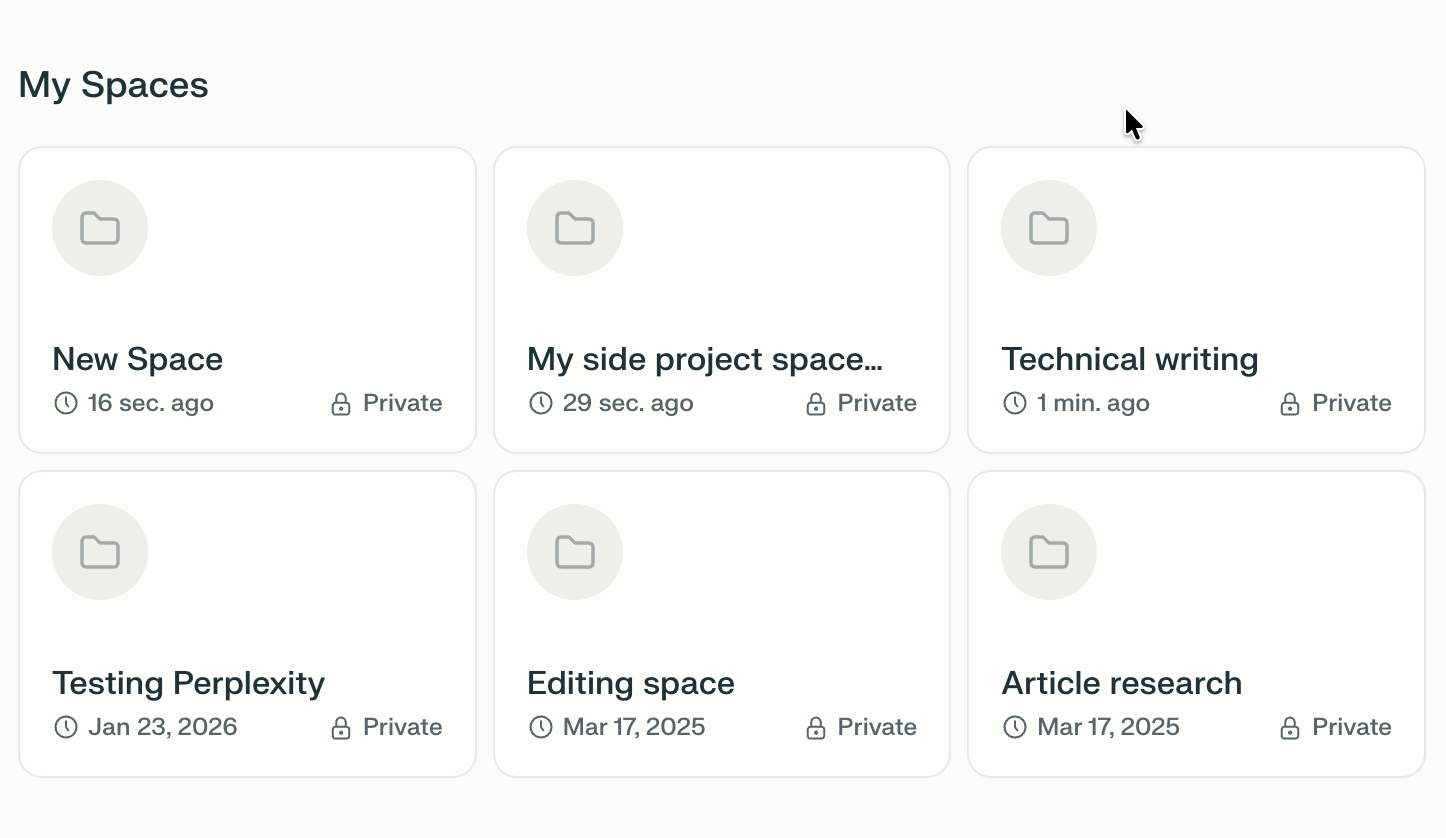Click the Editing space folder icon
The image size is (1446, 838).
coord(575,552)
